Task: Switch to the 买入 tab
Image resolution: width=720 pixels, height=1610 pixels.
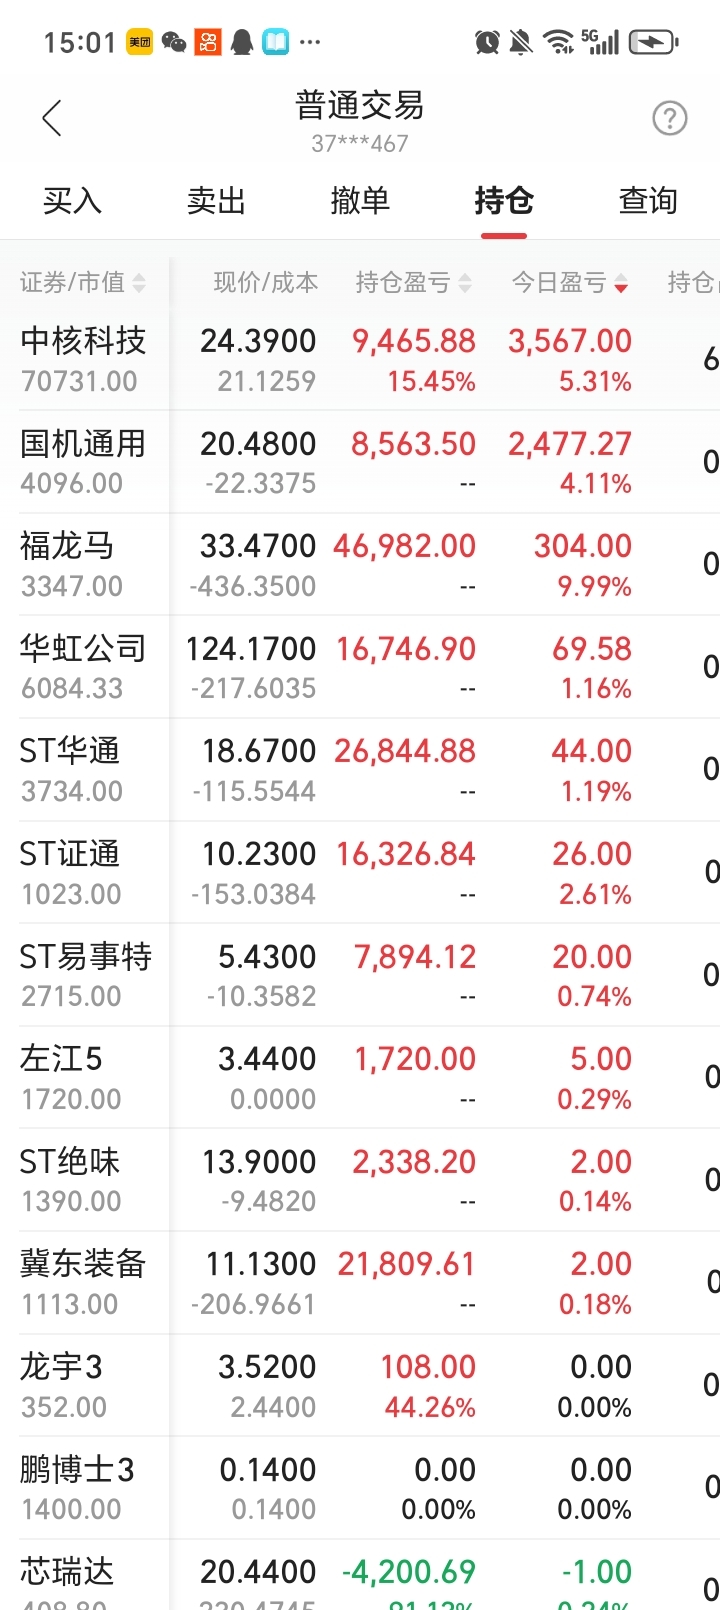Action: coord(72,201)
